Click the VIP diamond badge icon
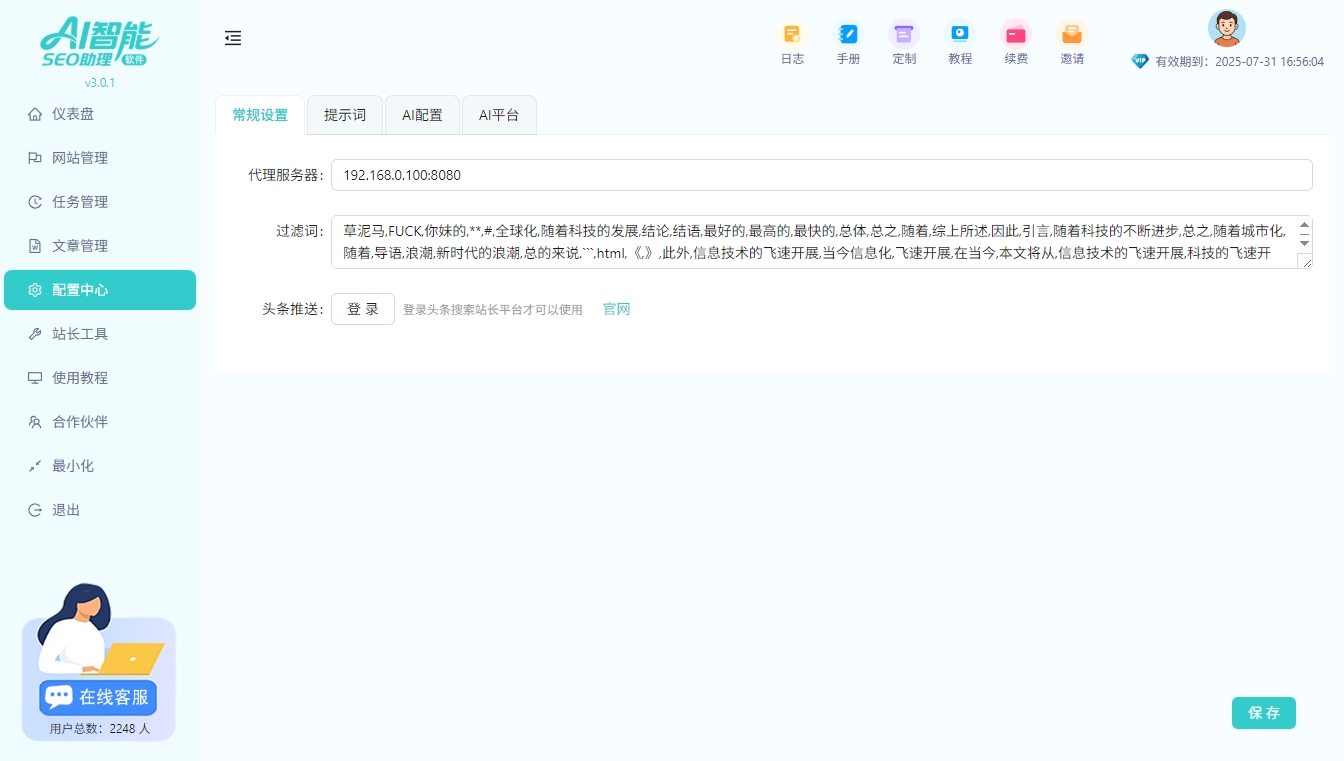Screen dimensions: 1344x761 click(x=1140, y=61)
